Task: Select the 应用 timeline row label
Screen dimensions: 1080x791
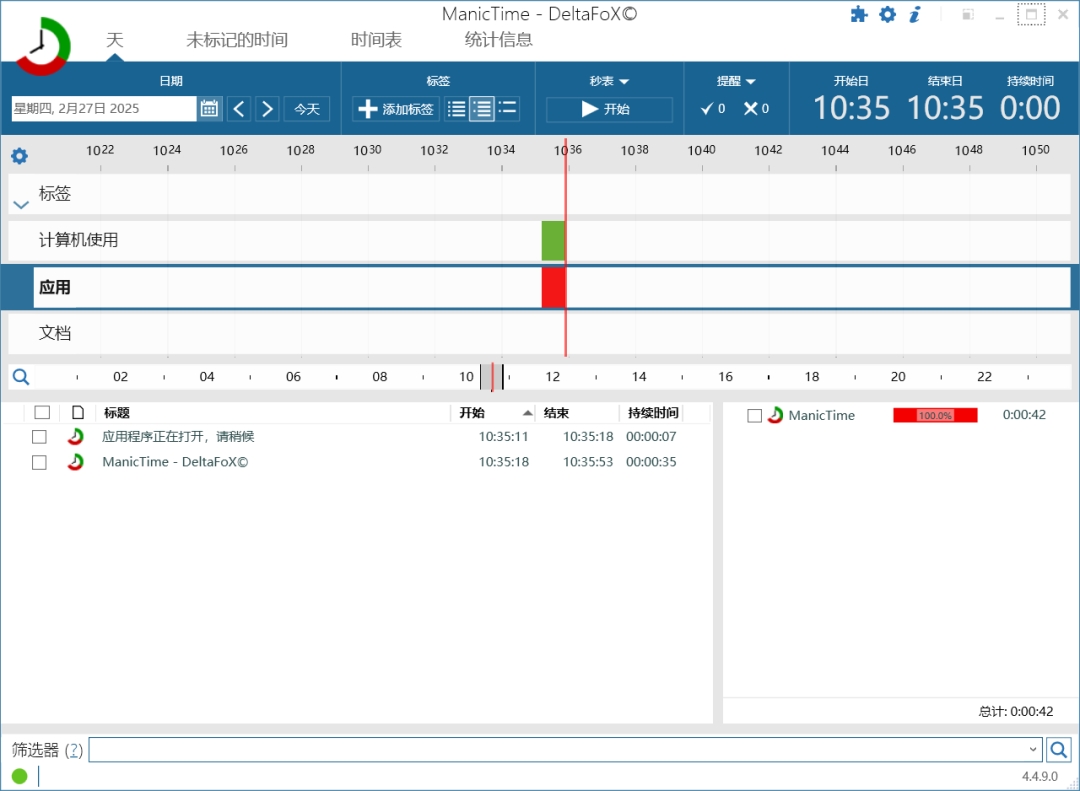Action: (x=54, y=287)
